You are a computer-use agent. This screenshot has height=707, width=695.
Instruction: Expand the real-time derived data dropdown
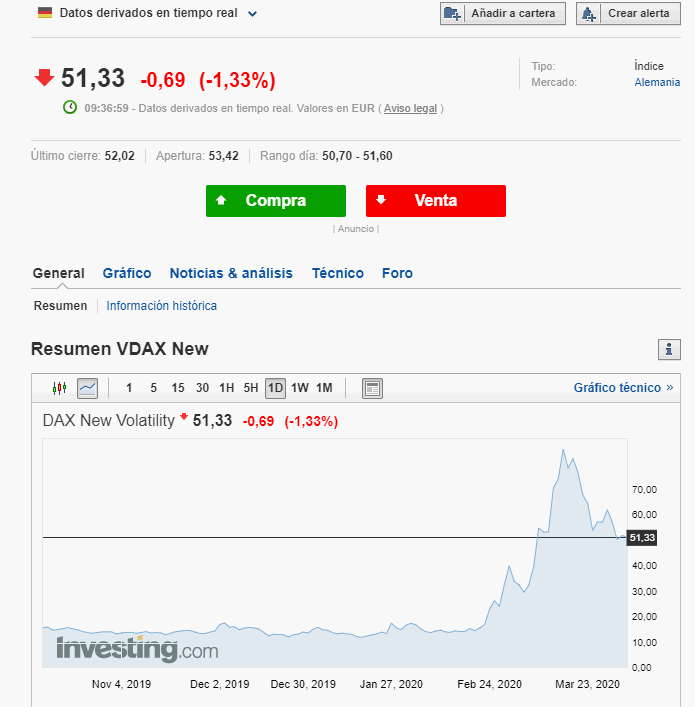click(252, 14)
